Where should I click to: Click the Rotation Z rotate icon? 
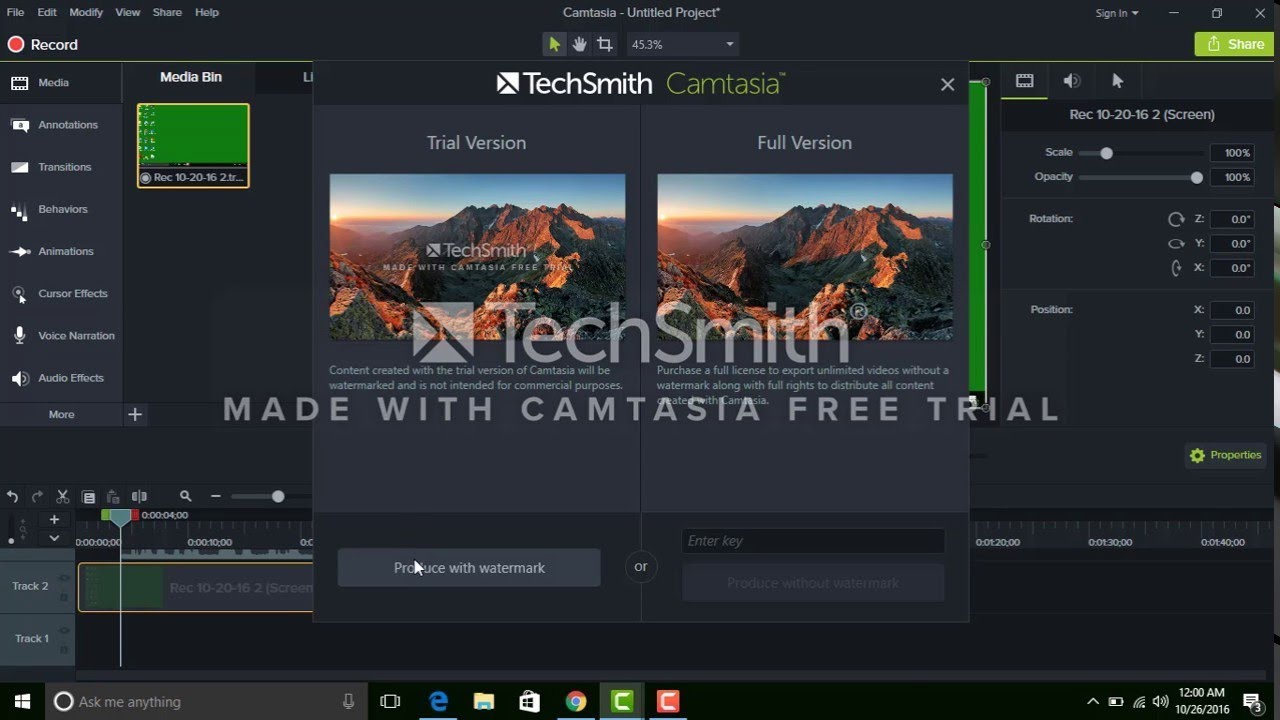pos(1176,219)
